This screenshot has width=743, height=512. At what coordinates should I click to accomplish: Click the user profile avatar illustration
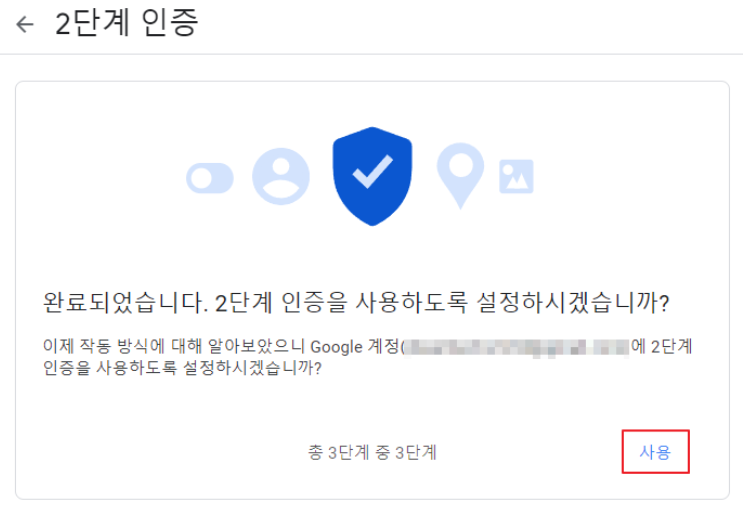click(x=281, y=176)
